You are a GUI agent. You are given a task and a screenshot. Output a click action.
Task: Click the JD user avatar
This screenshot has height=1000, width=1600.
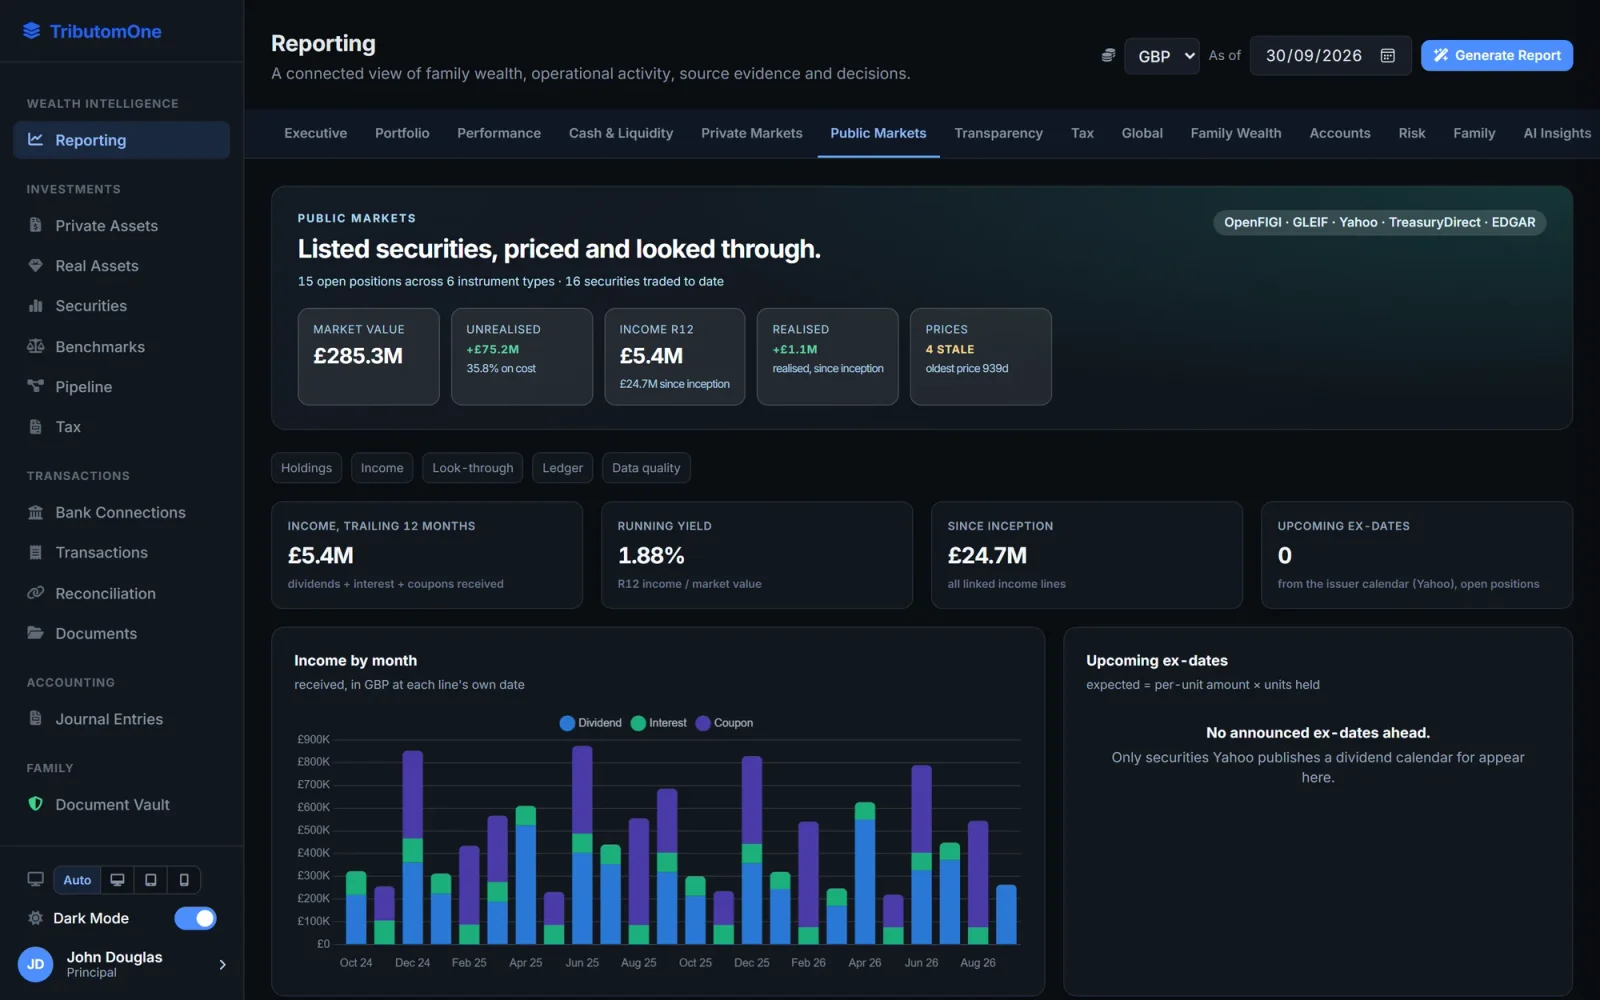(35, 964)
